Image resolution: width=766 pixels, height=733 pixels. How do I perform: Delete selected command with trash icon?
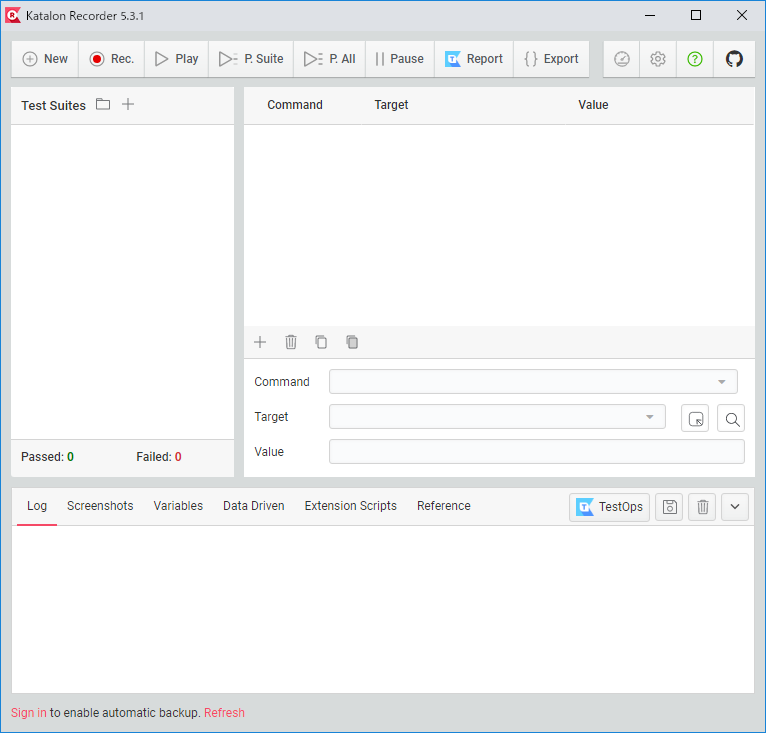291,342
